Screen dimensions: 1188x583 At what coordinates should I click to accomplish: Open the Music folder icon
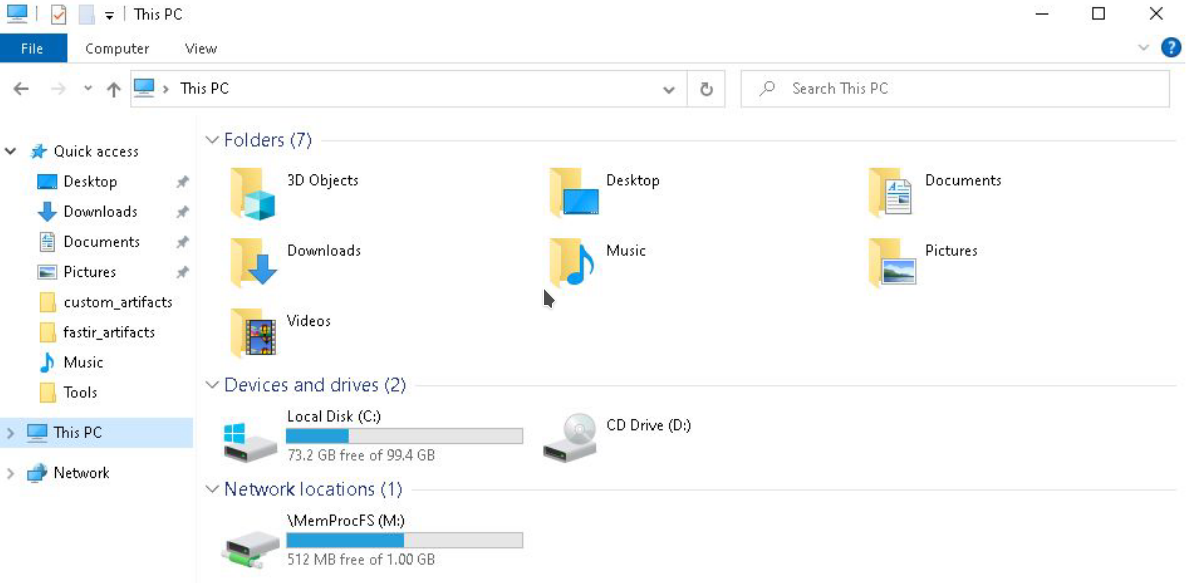(571, 263)
